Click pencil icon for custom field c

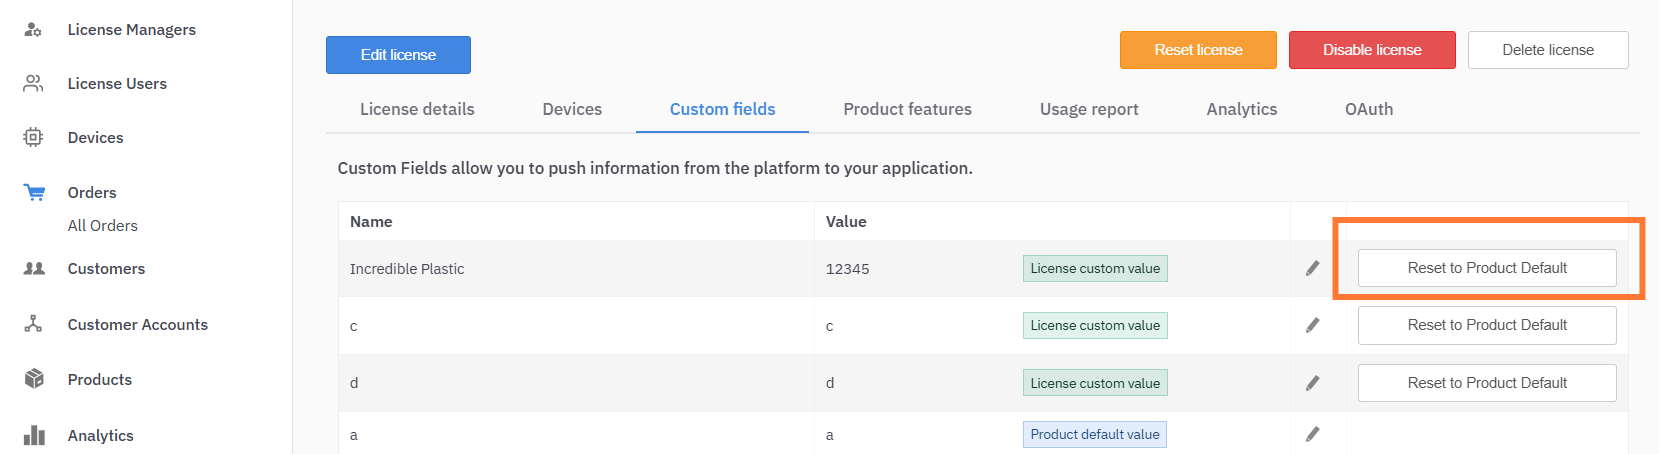point(1312,325)
